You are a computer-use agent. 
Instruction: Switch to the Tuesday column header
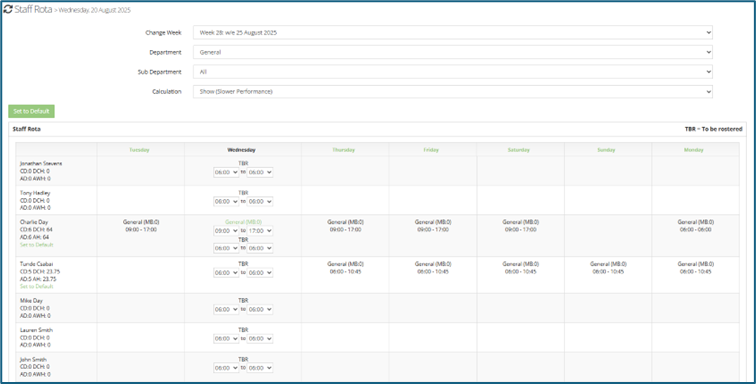click(139, 150)
